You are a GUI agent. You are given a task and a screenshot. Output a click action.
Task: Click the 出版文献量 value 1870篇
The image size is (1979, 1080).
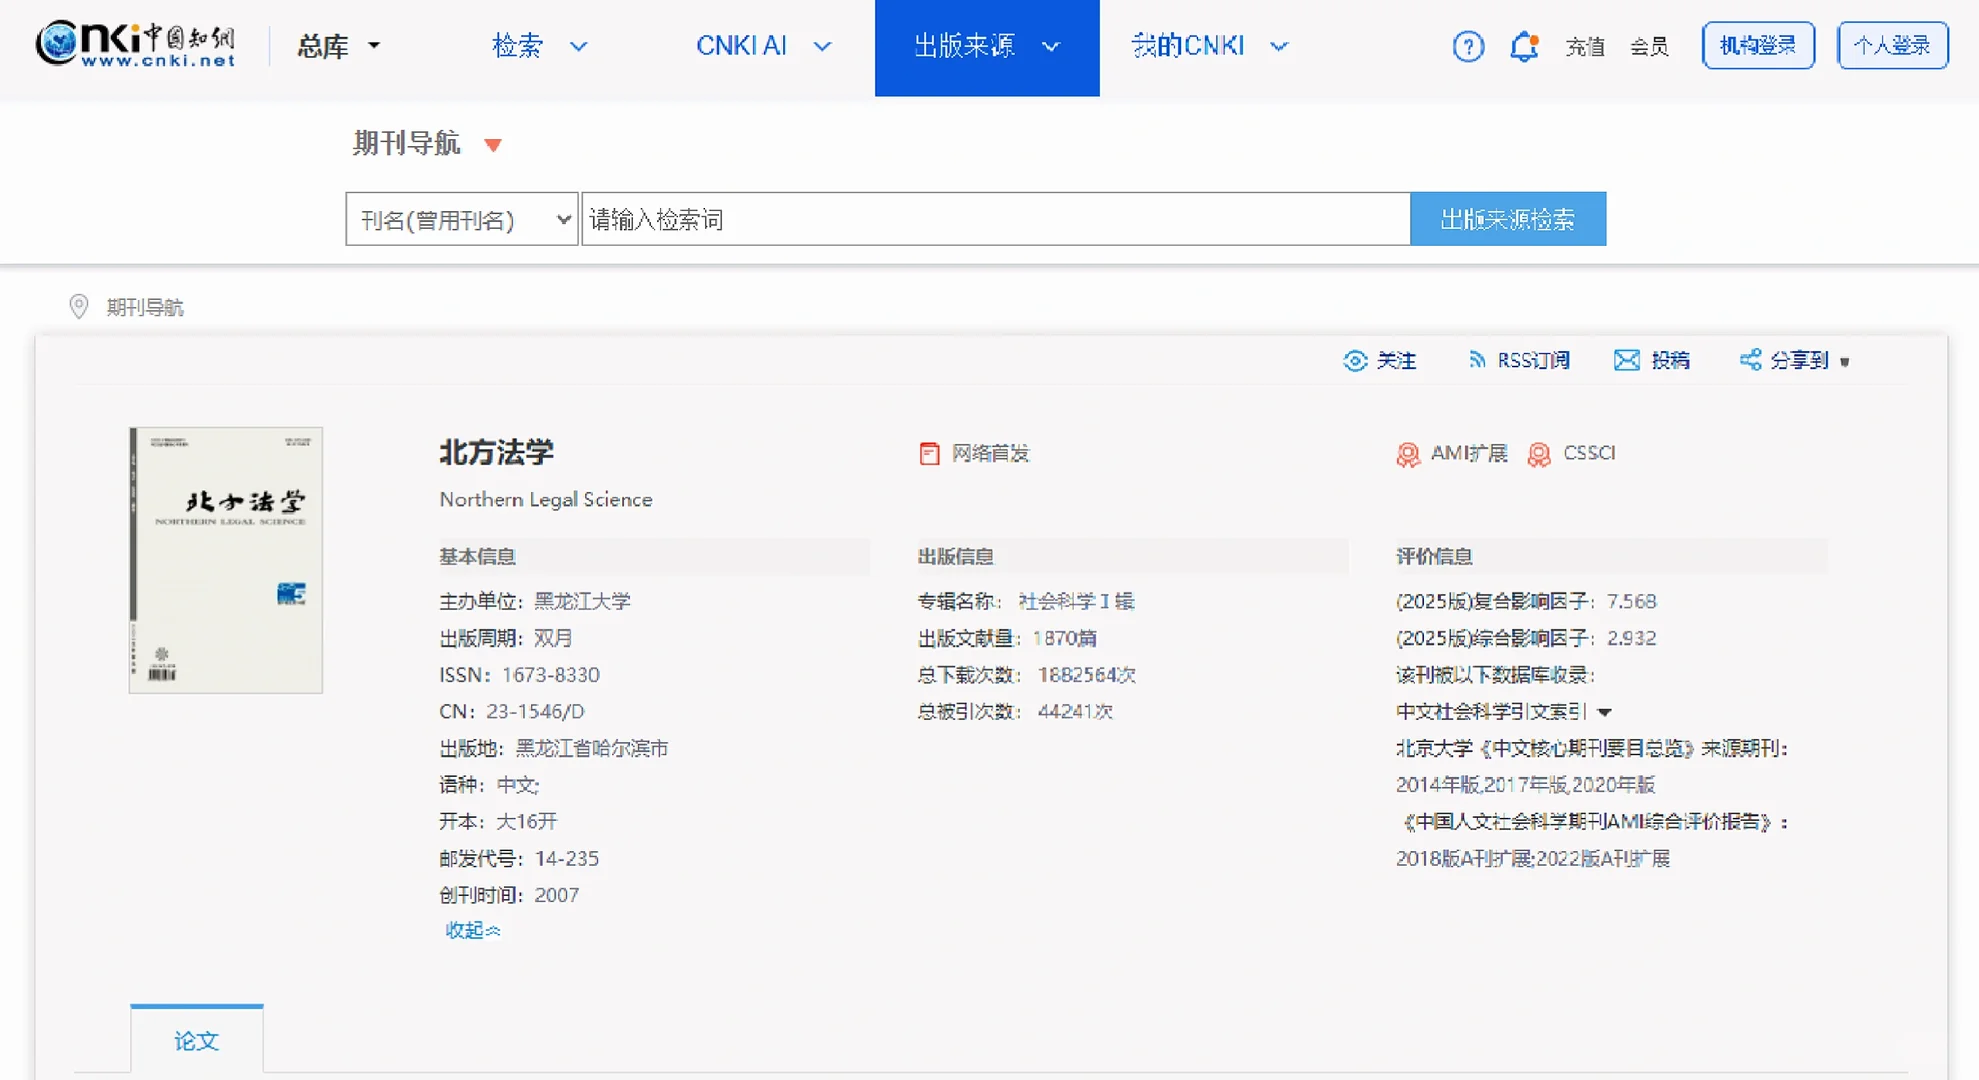pos(1065,638)
